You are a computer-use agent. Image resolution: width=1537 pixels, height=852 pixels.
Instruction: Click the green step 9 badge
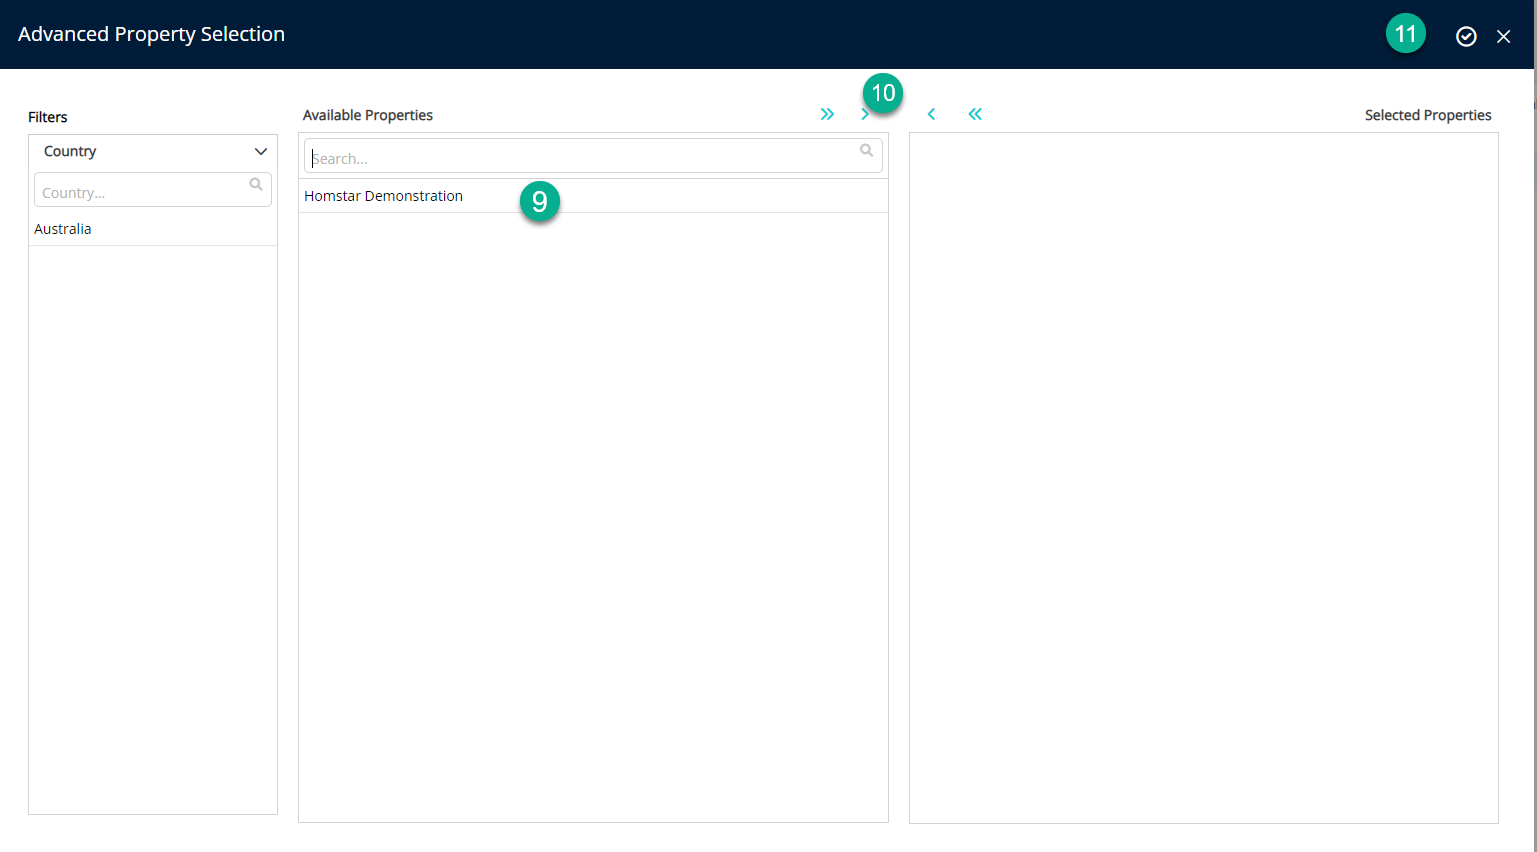(x=540, y=202)
